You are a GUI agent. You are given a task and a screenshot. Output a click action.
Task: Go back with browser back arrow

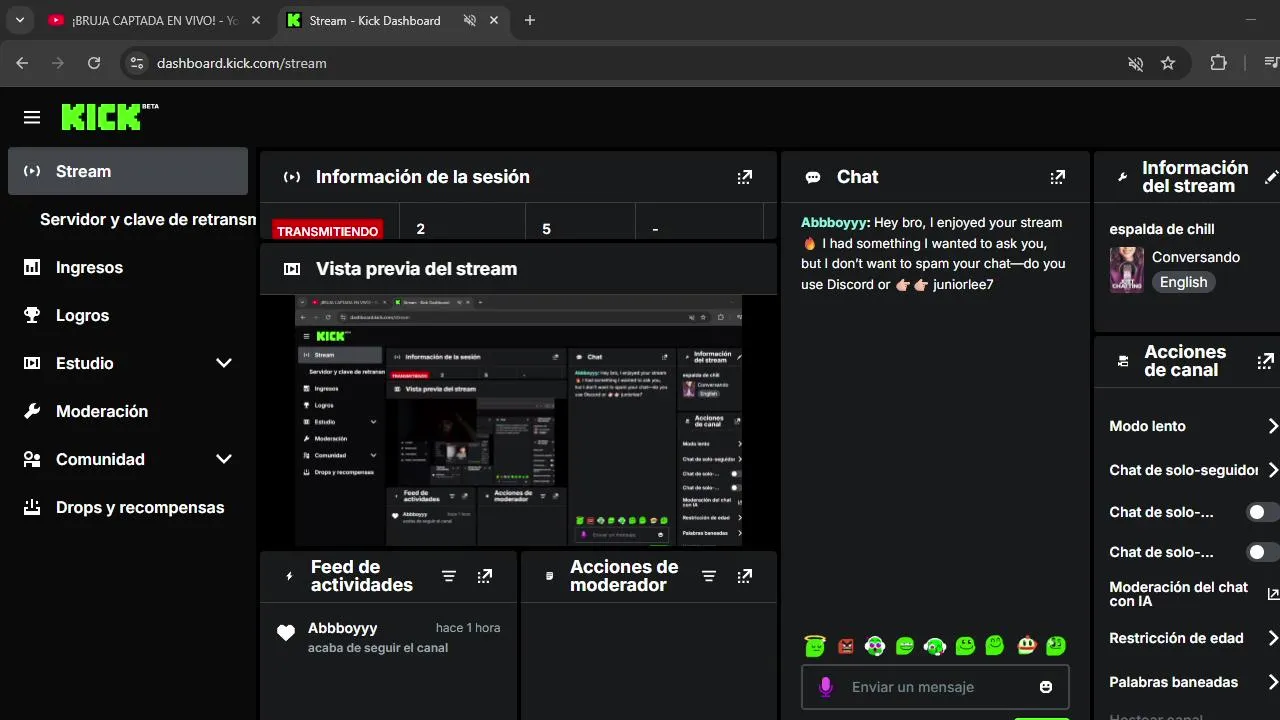coord(22,63)
